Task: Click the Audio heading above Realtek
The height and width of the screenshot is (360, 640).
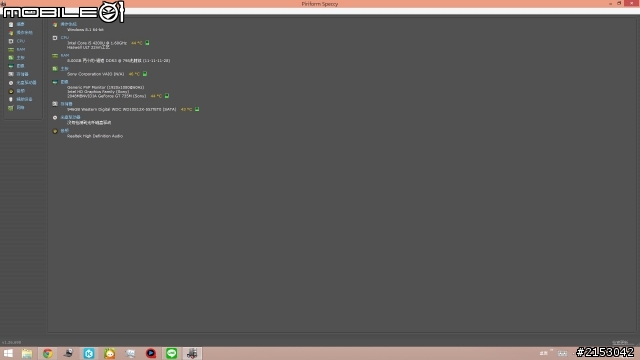Action: [64, 131]
